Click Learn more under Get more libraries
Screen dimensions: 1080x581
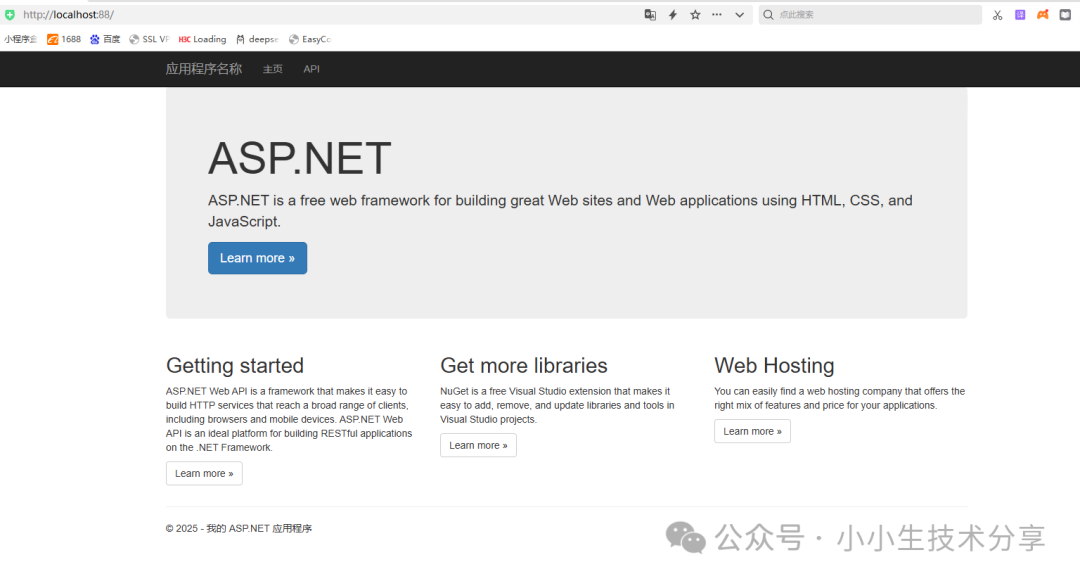tap(478, 445)
